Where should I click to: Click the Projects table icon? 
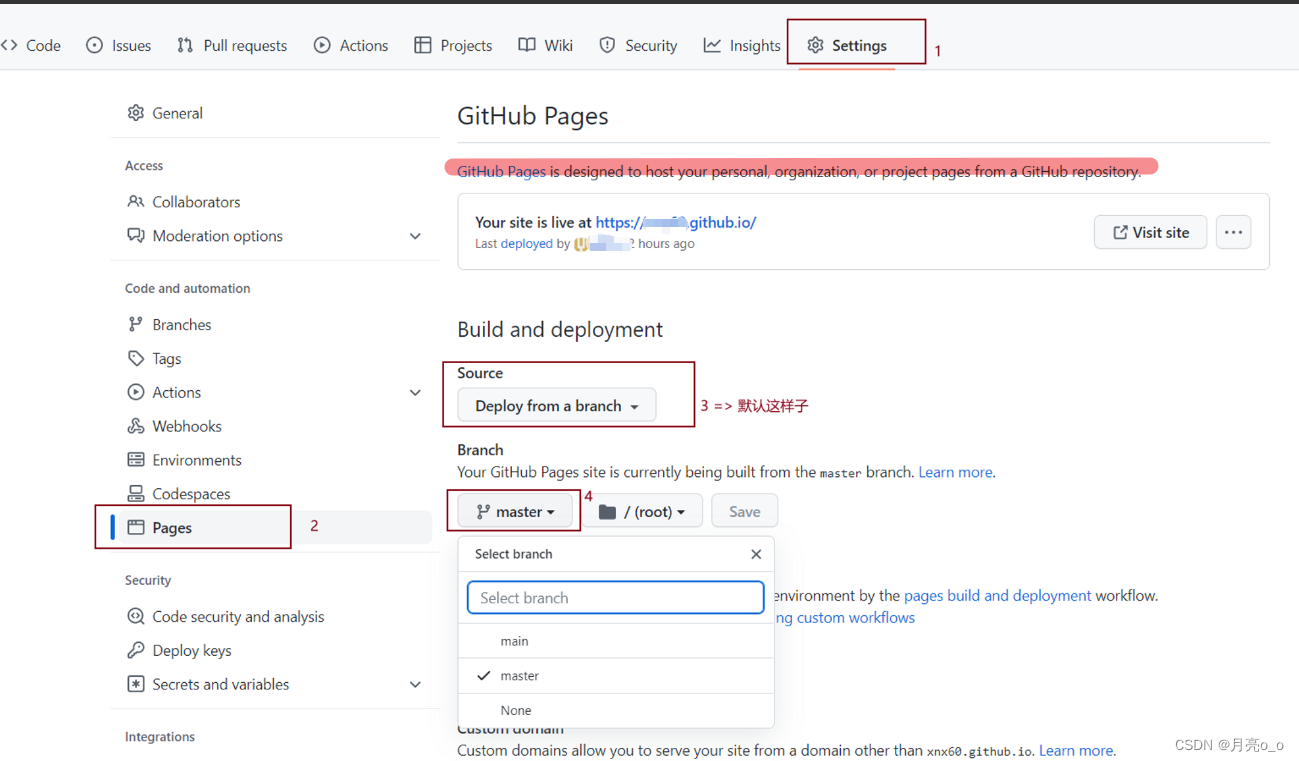point(423,45)
